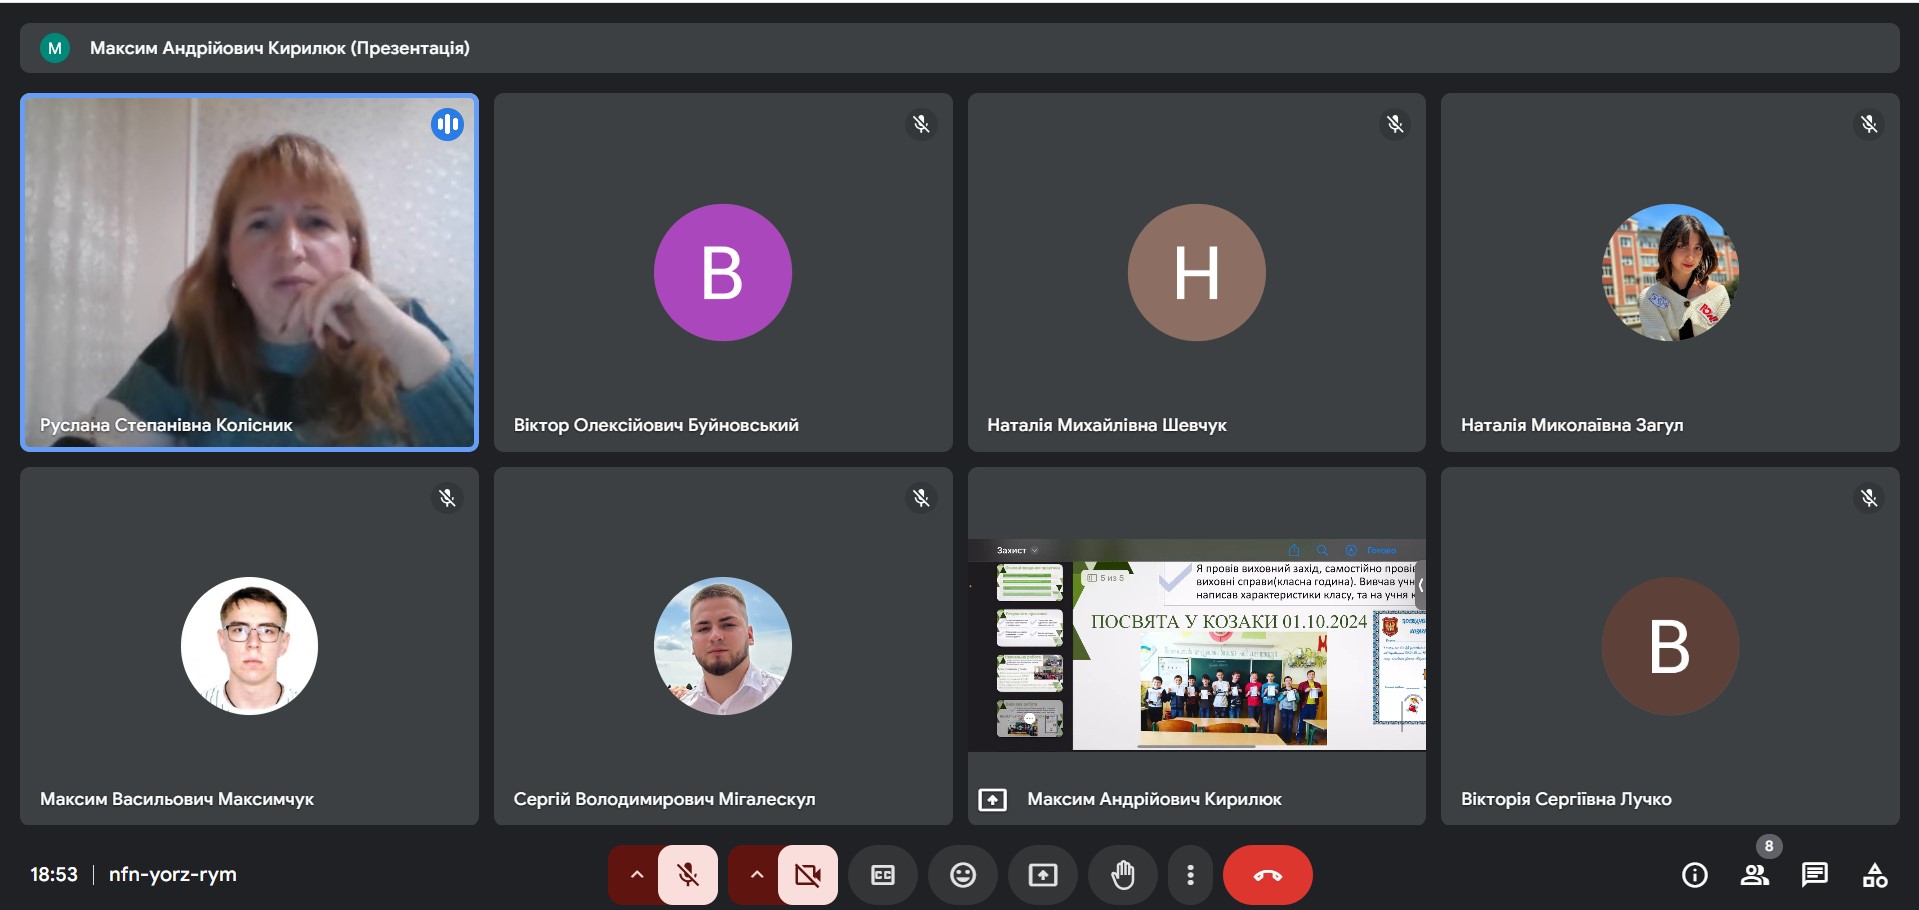Turn on closed captions
The height and width of the screenshot is (910, 1919).
click(883, 875)
